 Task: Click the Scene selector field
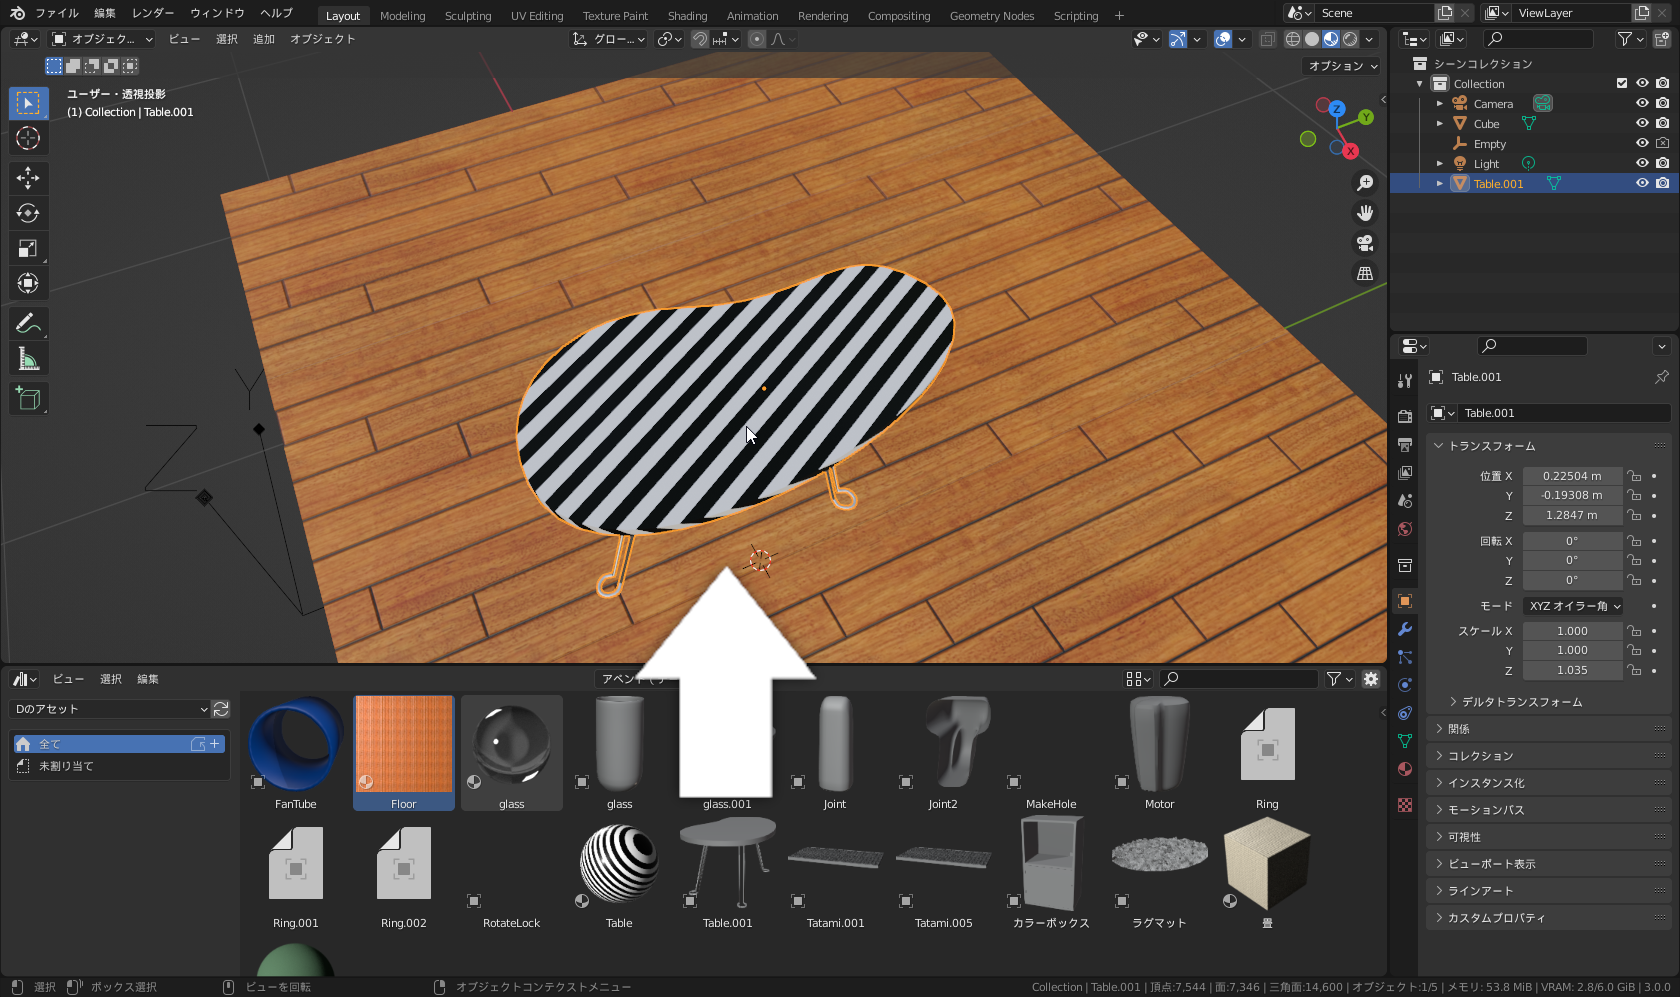1375,13
